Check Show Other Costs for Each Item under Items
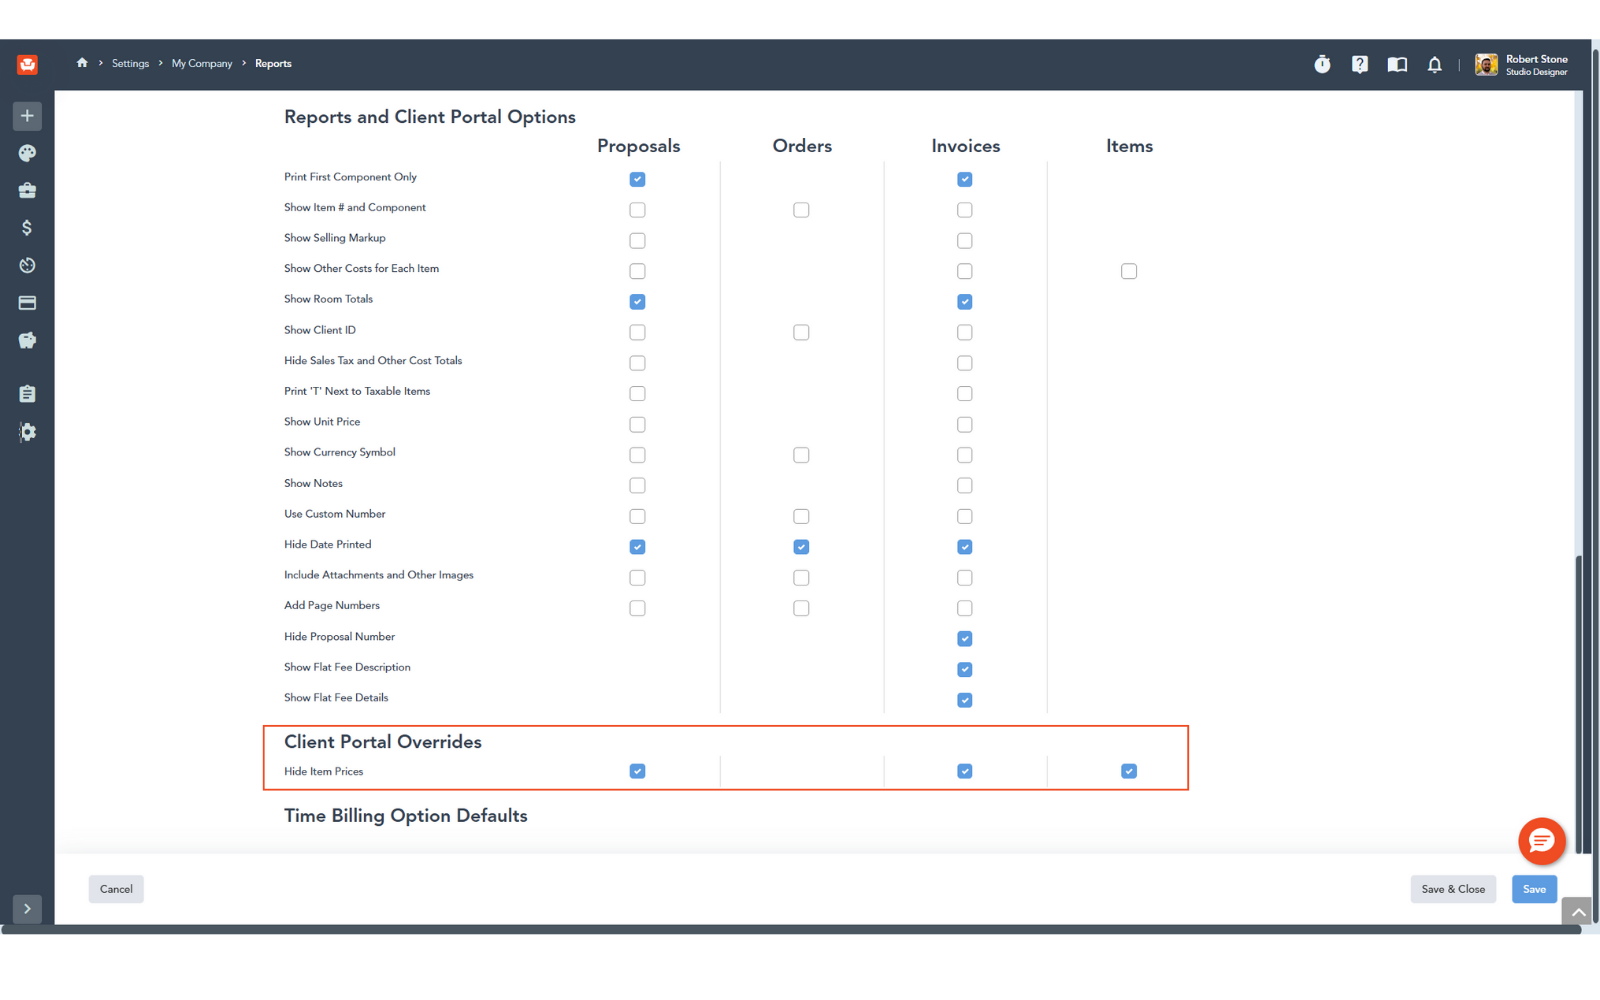Image resolution: width=1600 pixels, height=1000 pixels. click(x=1129, y=271)
